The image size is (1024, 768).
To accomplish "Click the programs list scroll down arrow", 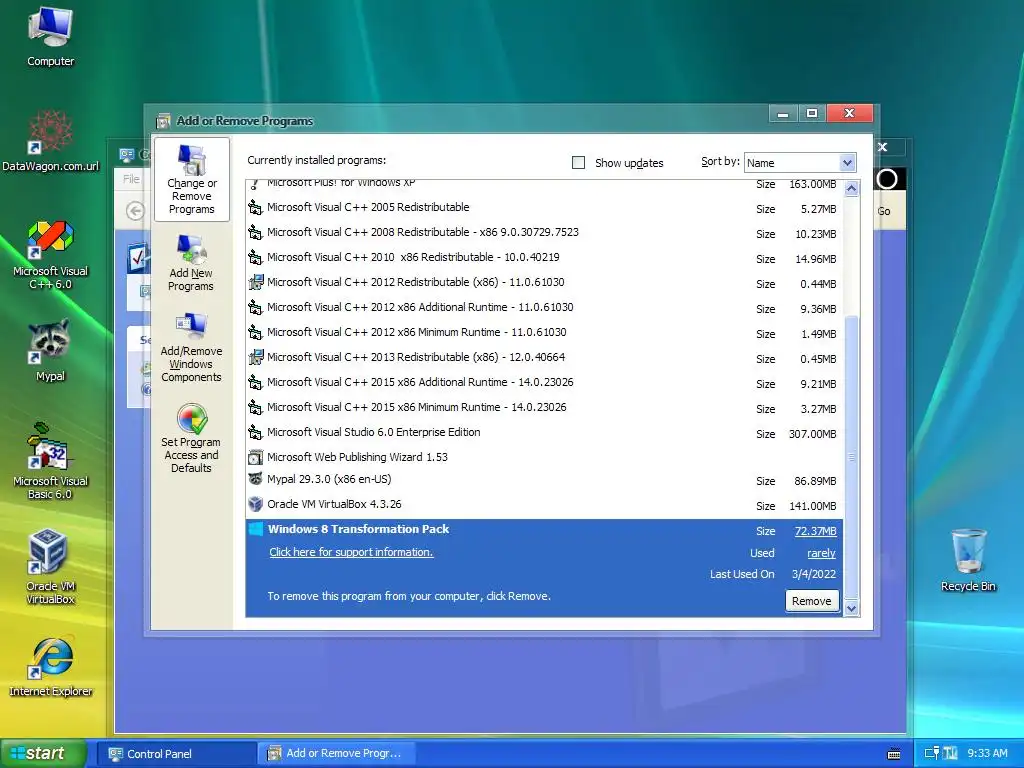I will (851, 609).
